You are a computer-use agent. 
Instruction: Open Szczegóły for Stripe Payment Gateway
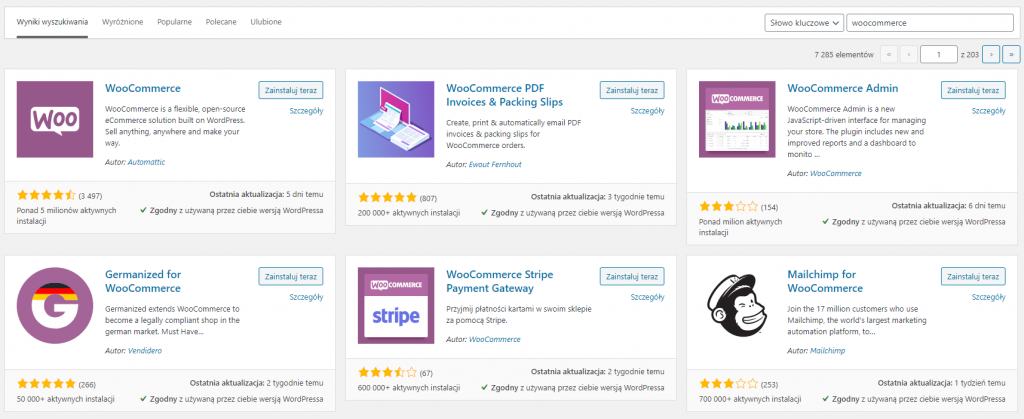click(x=648, y=297)
